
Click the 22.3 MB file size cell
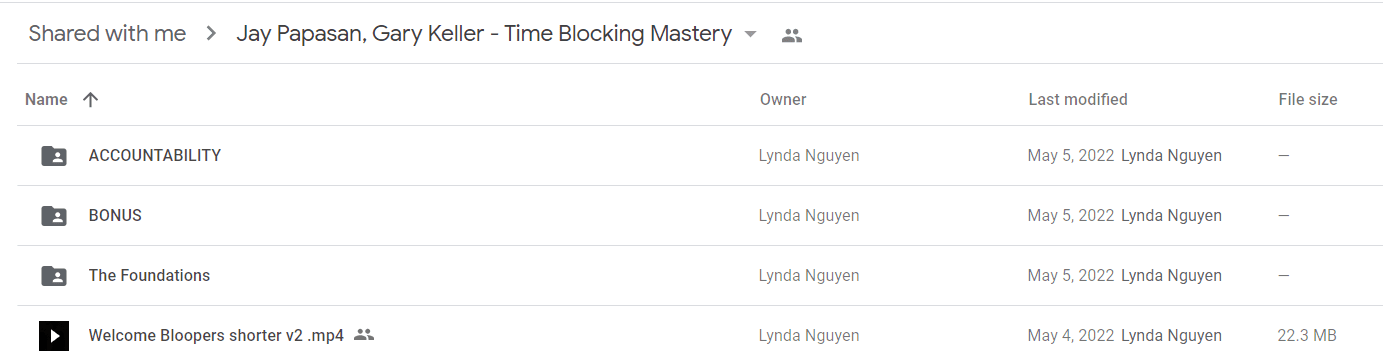pos(1307,336)
